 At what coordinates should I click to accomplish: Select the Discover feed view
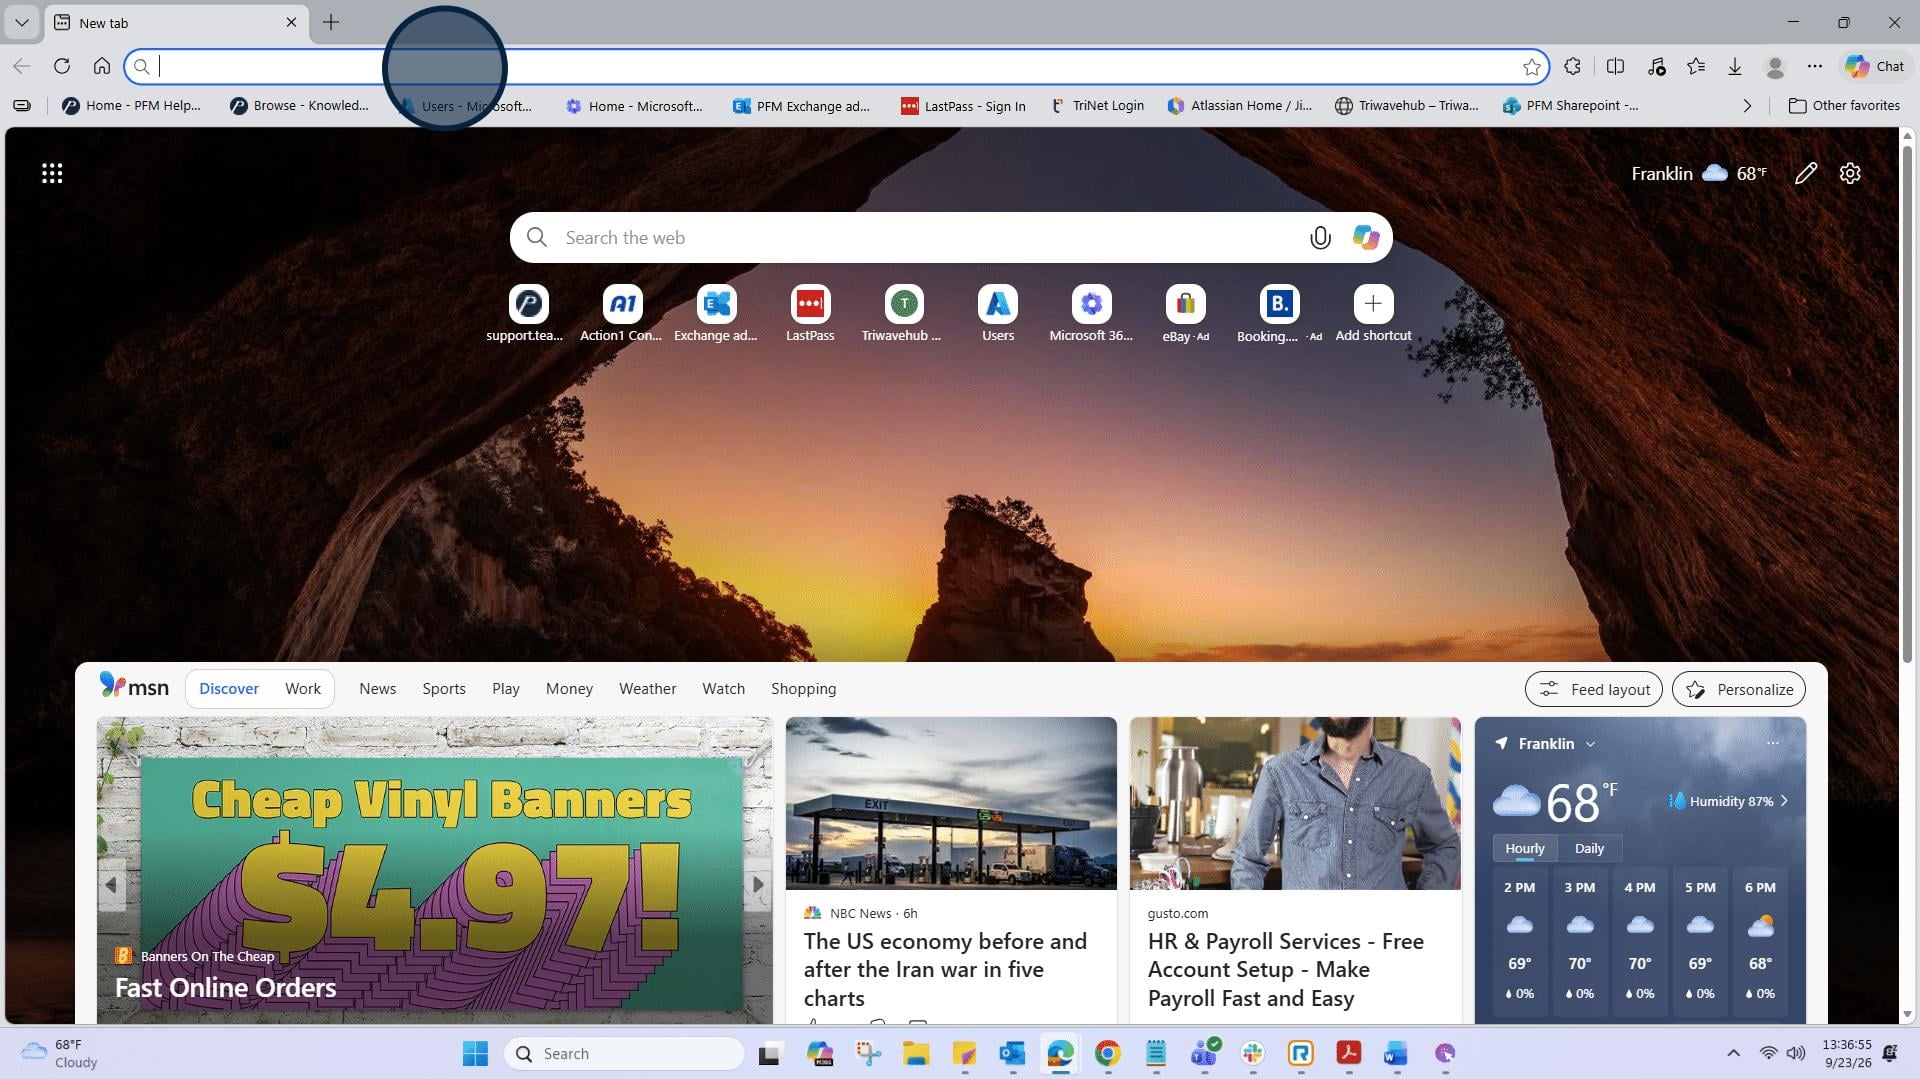(x=229, y=688)
